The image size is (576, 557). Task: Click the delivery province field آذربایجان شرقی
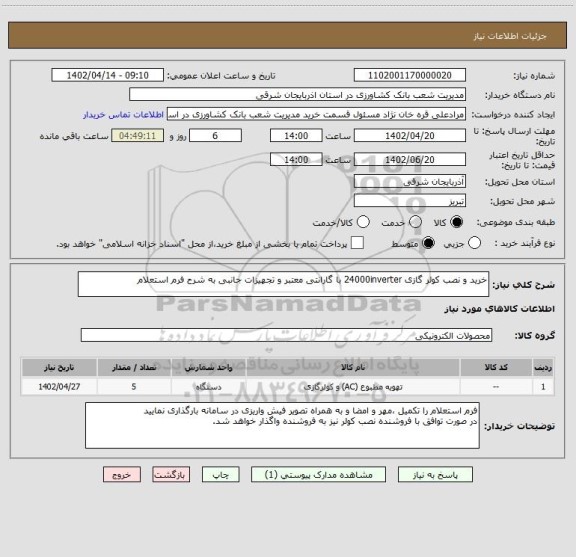coord(410,182)
